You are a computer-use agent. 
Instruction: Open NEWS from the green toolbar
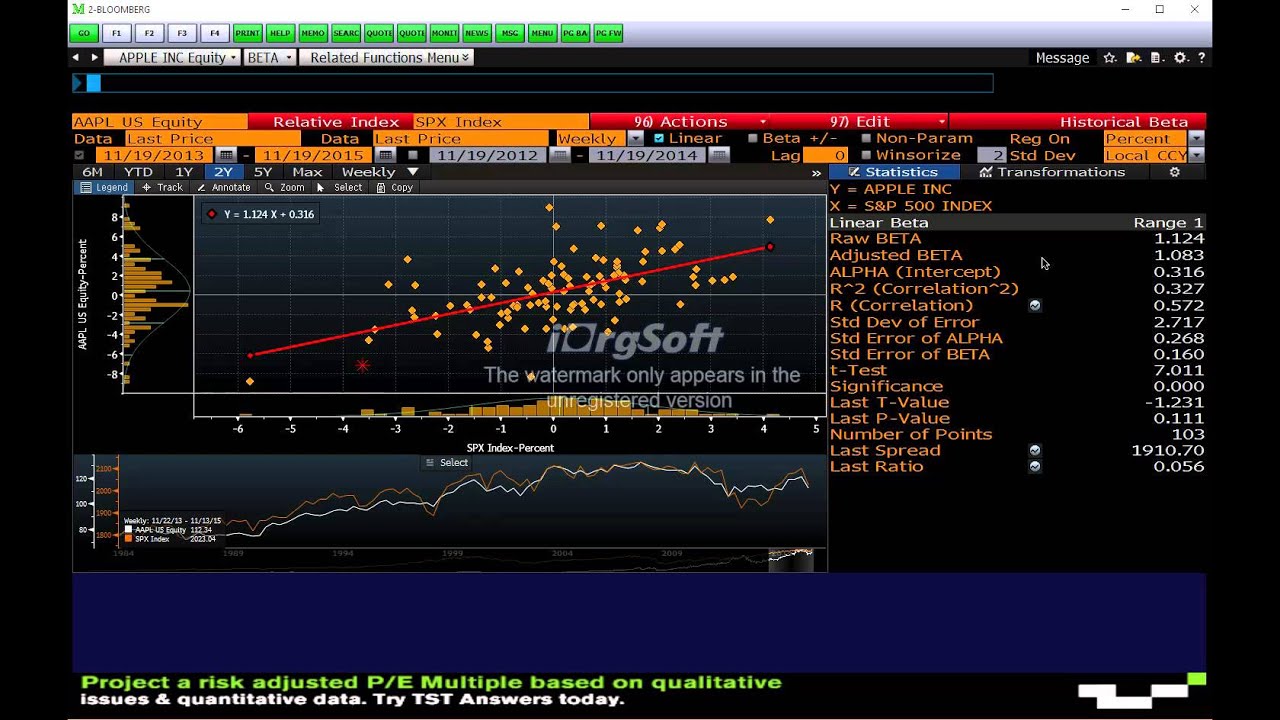[x=477, y=33]
